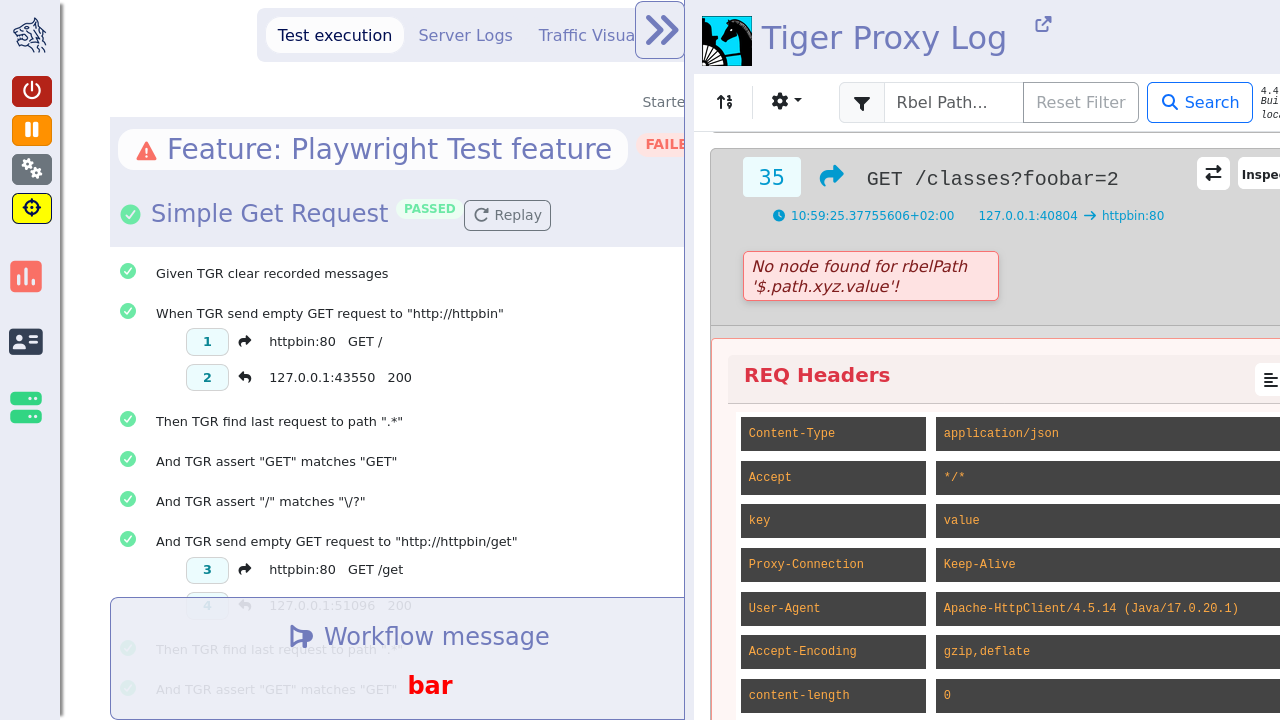This screenshot has height=720, width=1280.
Task: Toggle message sort order icon
Action: pyautogui.click(x=725, y=102)
